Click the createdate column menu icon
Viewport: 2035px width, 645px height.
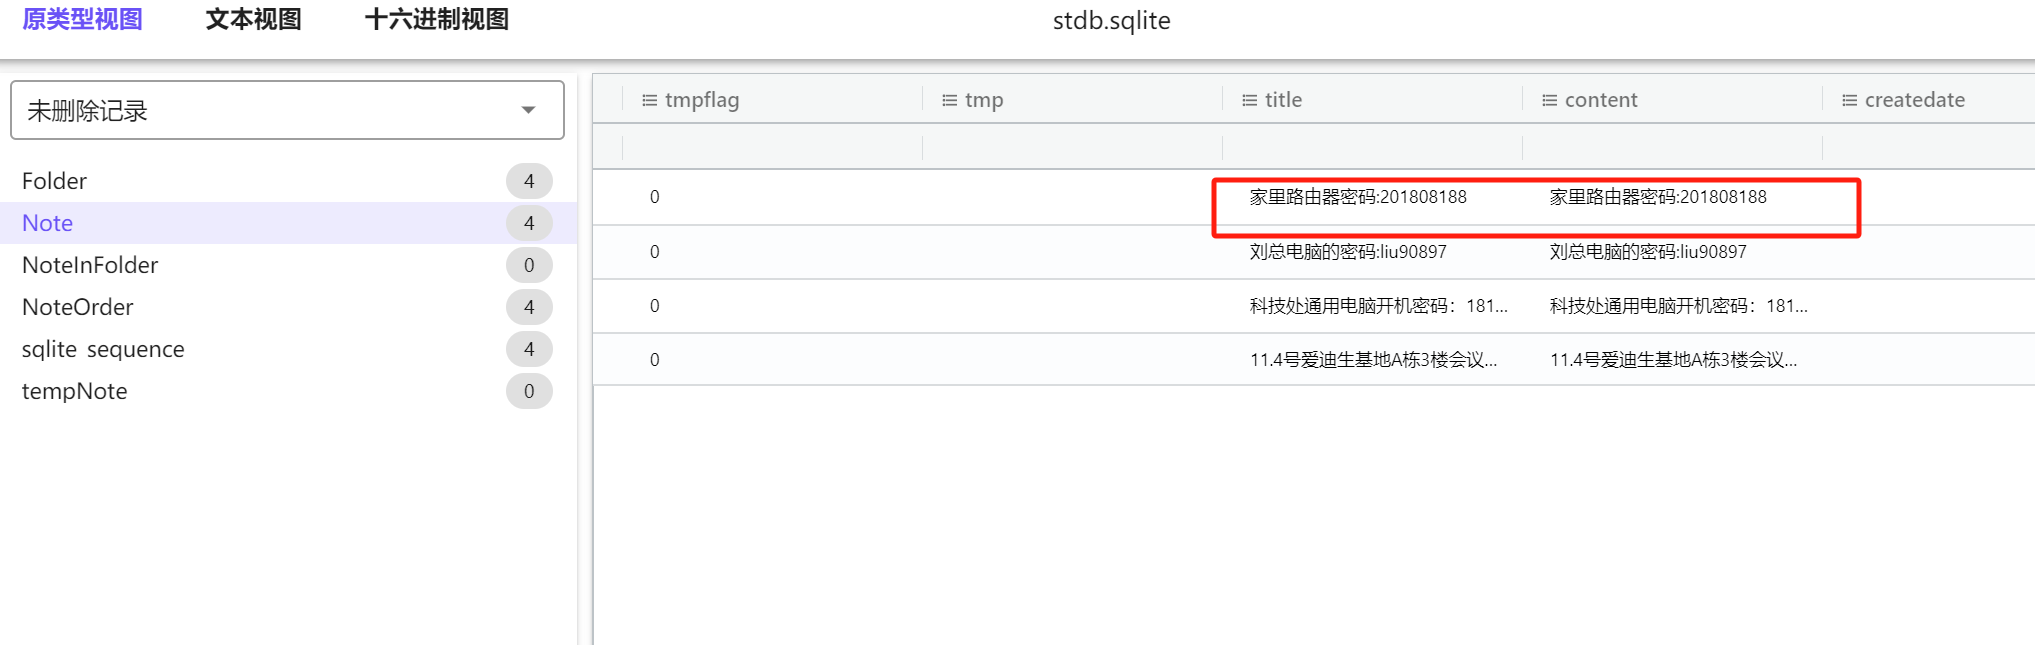[1850, 100]
